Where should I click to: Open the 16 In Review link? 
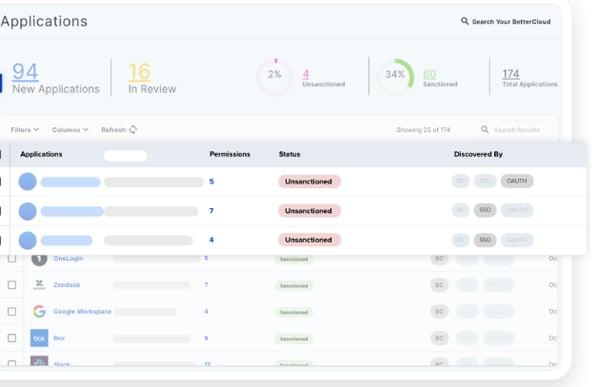(x=152, y=78)
